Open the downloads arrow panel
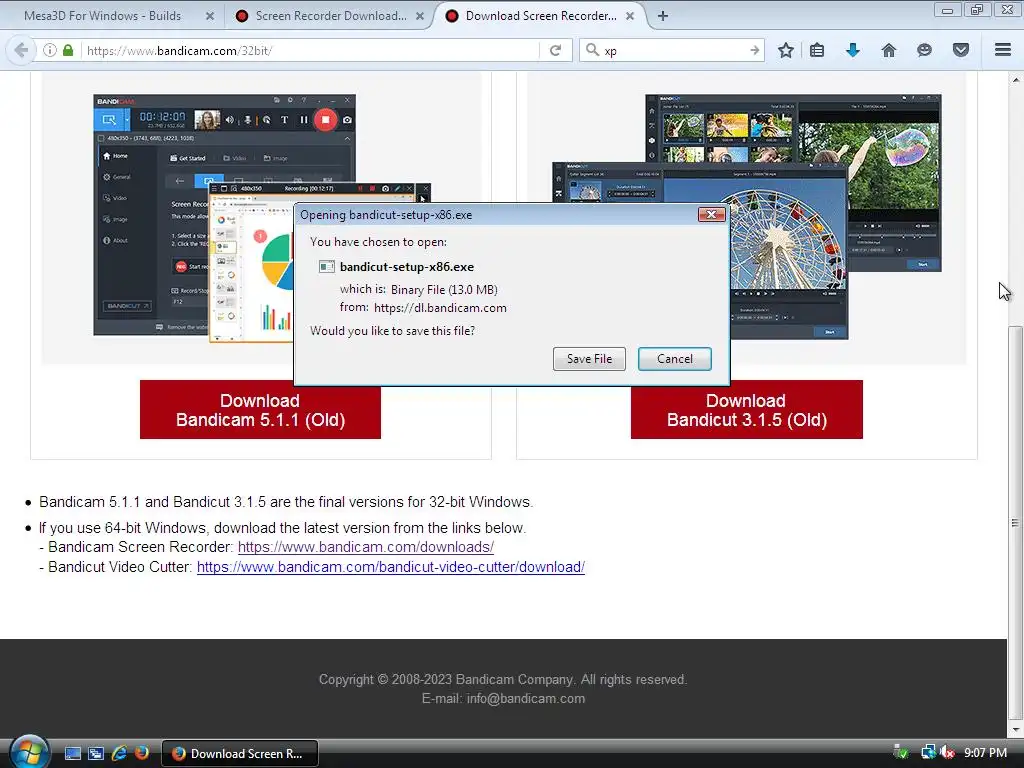Viewport: 1024px width, 768px height. (853, 50)
